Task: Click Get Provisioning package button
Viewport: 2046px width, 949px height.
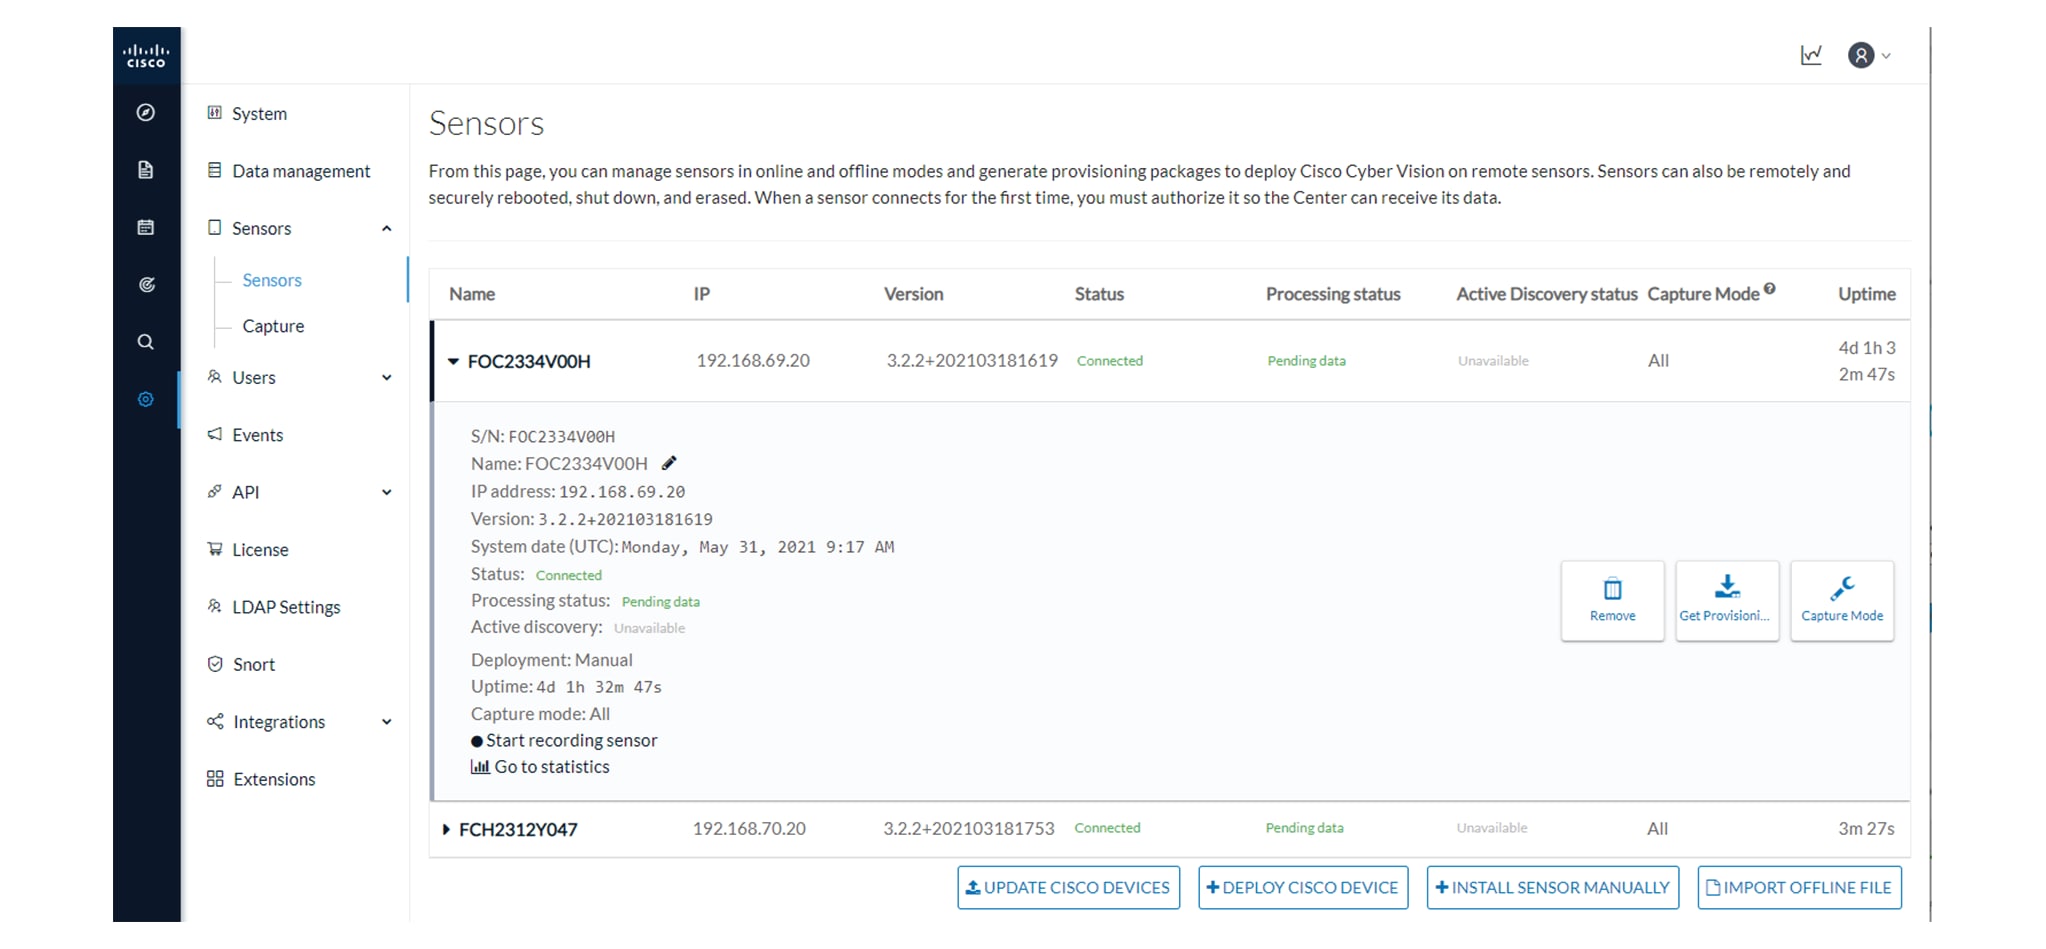Action: click(x=1727, y=600)
